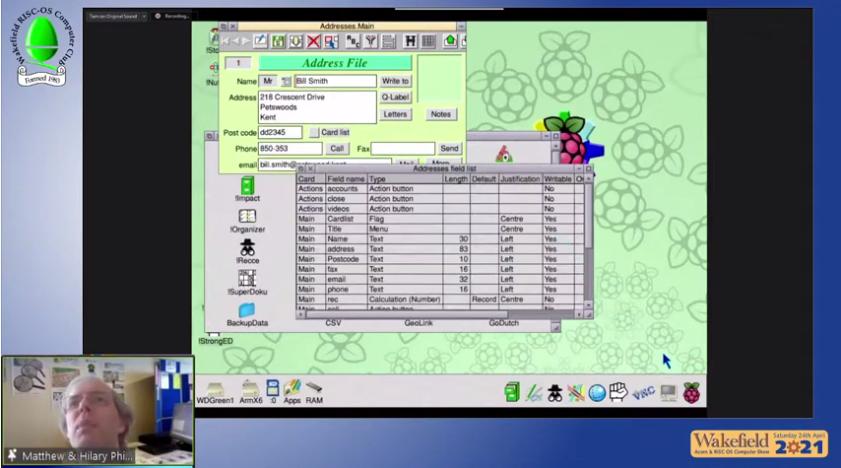Open the GeoLink item in filer window

pyautogui.click(x=418, y=323)
